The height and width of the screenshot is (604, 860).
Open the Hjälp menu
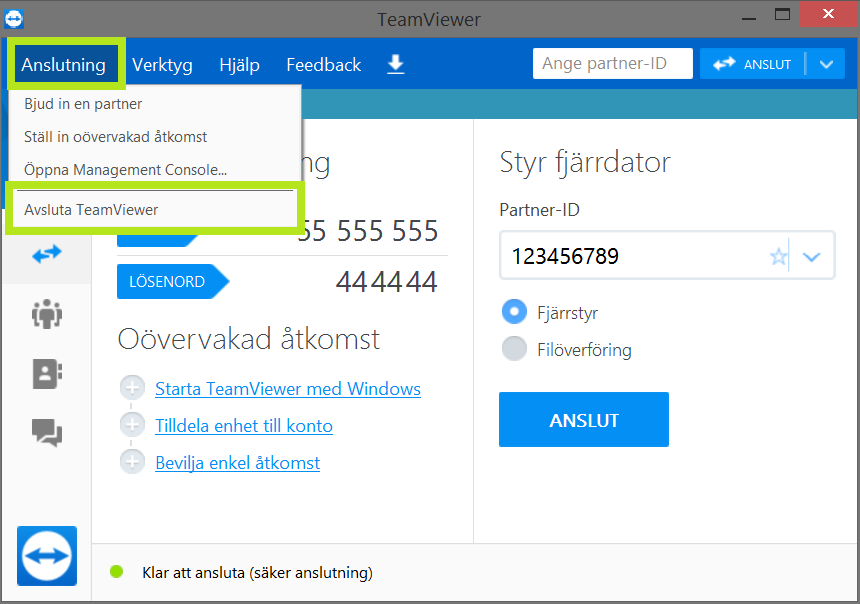click(x=239, y=65)
